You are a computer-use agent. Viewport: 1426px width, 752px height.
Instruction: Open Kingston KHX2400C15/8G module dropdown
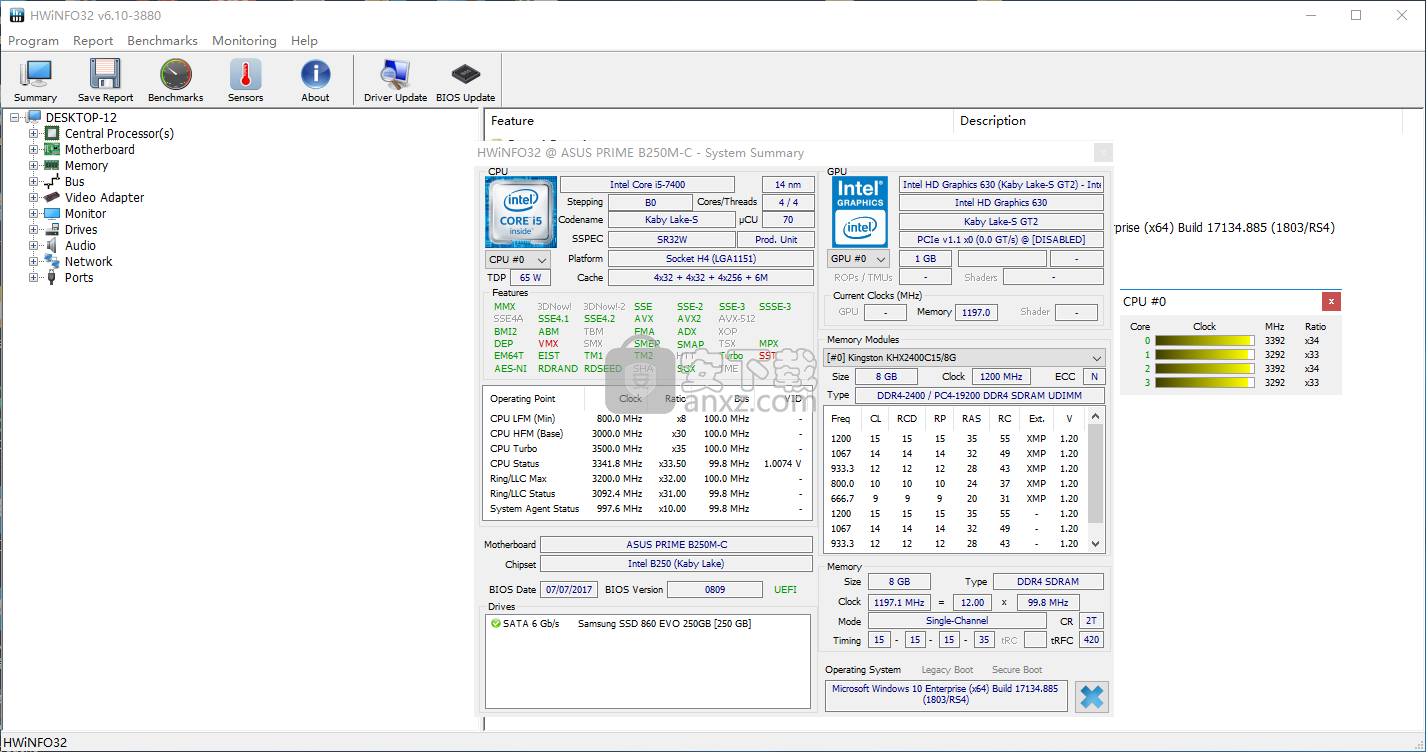point(964,357)
